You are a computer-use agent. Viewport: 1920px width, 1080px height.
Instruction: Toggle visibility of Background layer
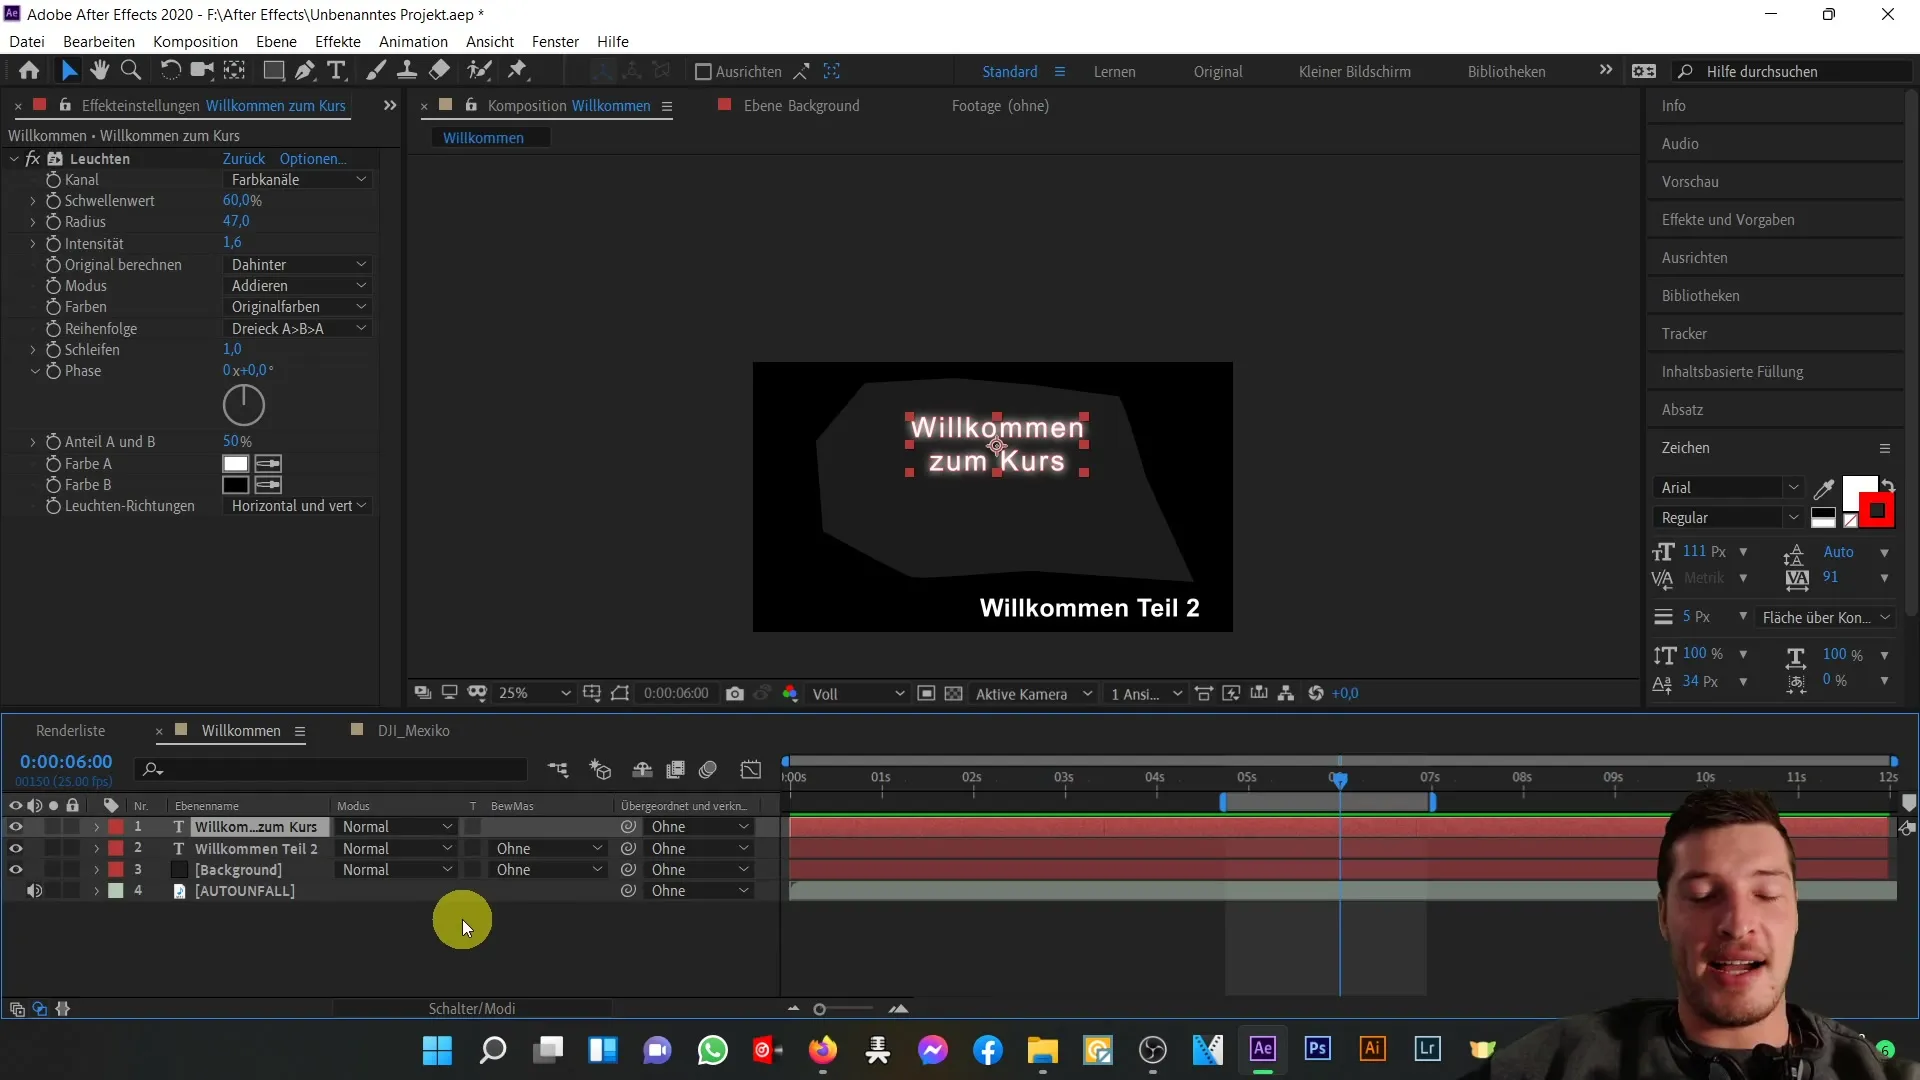tap(15, 869)
